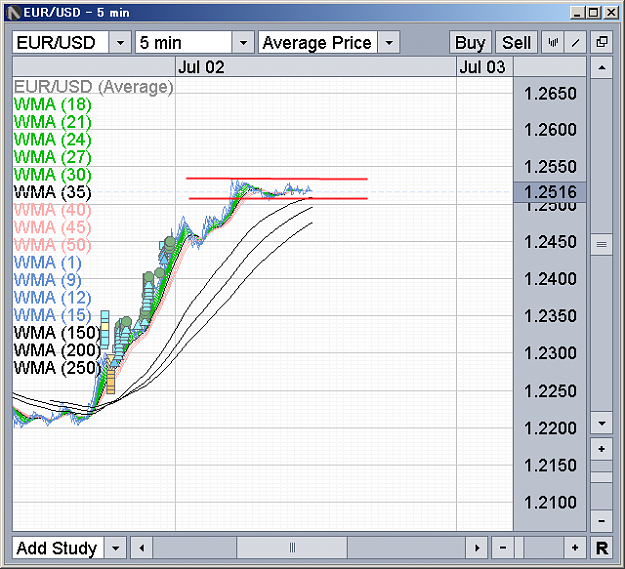The width and height of the screenshot is (625, 569).
Task: Select the WMA (30) study label
Action: pyautogui.click(x=53, y=175)
